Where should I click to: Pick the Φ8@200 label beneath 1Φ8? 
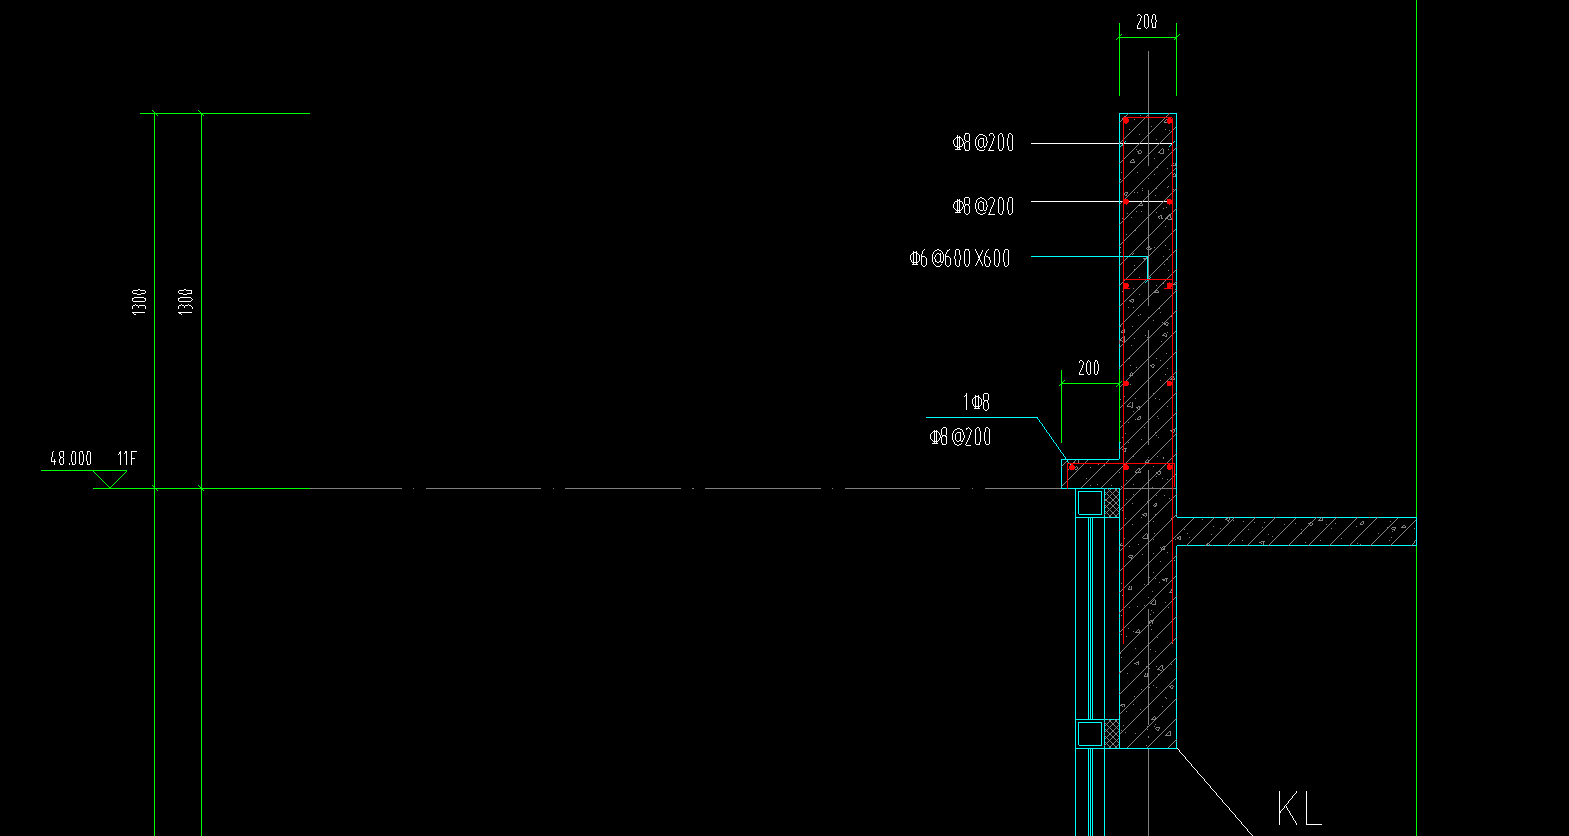(x=960, y=437)
